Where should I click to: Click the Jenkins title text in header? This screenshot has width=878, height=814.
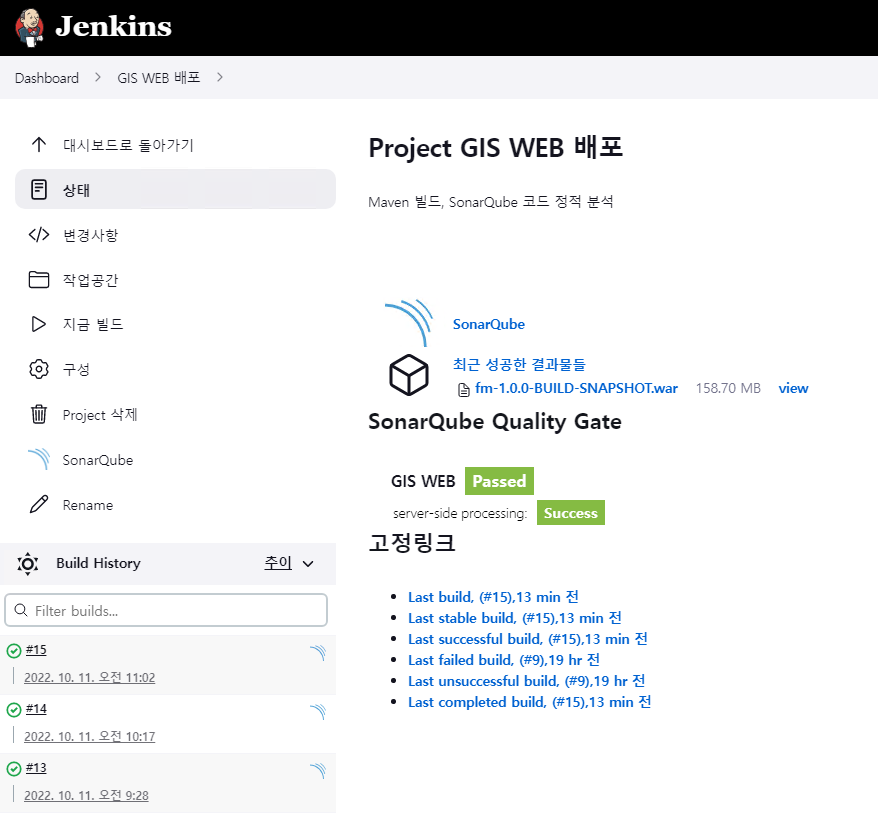(113, 26)
